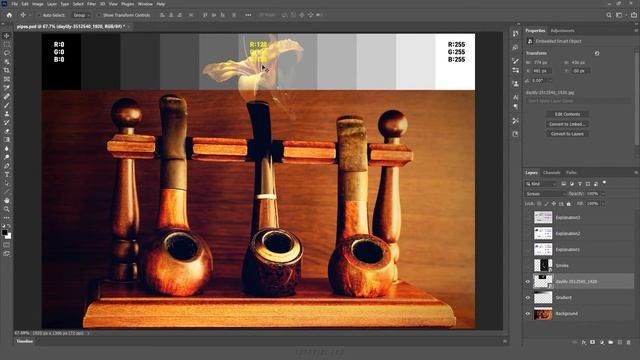
Task: Delete layer with trash icon
Action: (629, 342)
